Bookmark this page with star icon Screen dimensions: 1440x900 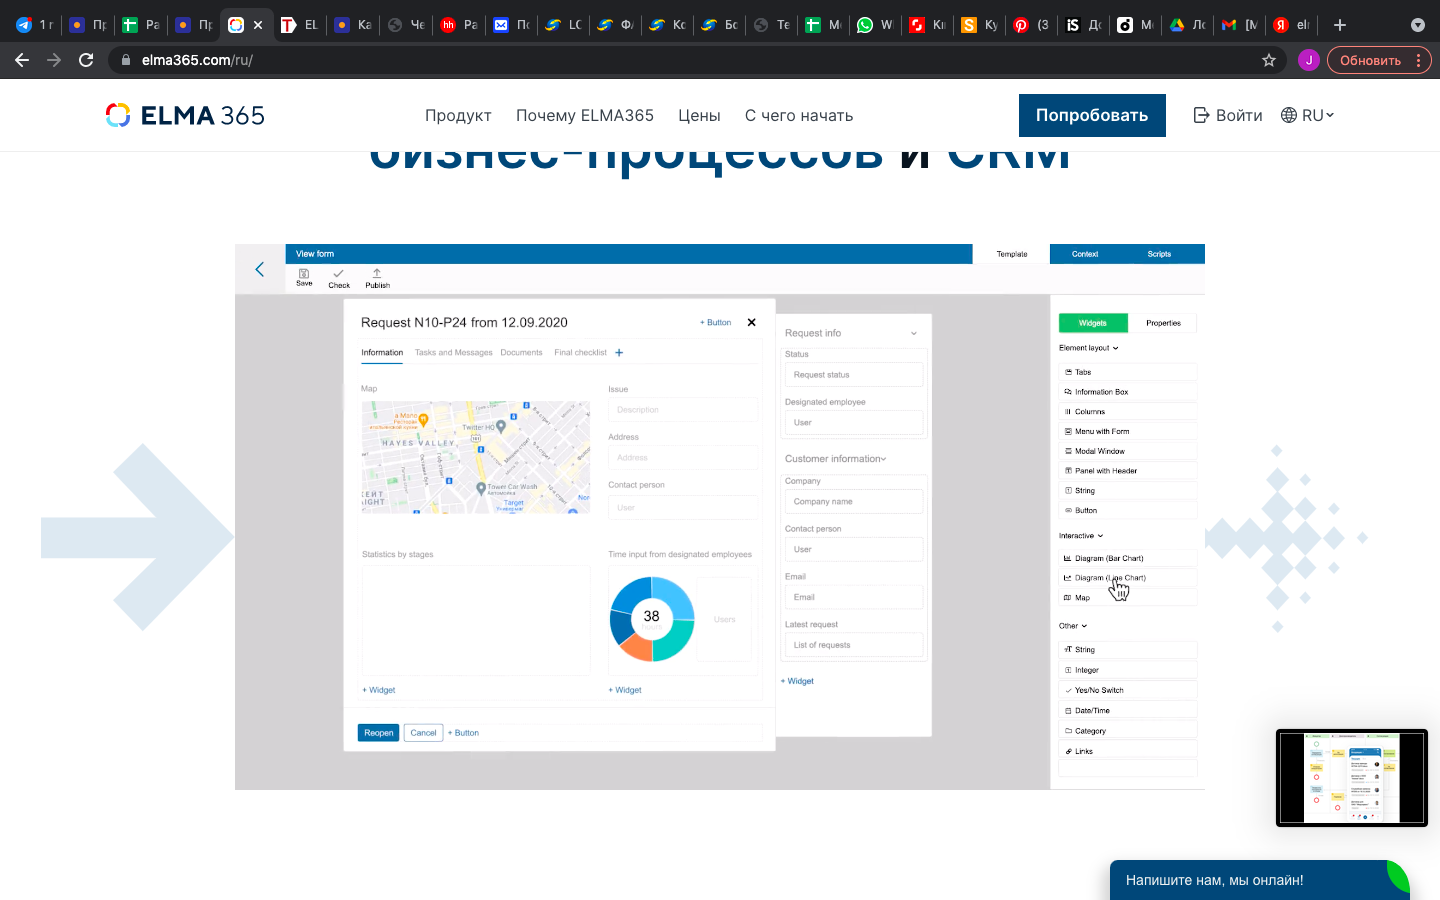[x=1269, y=60]
